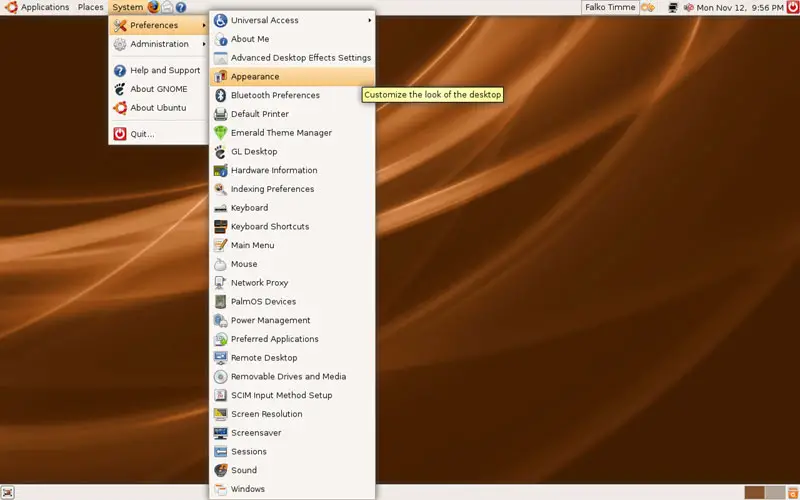Expand Universal Access submenu
The width and height of the screenshot is (800, 500).
(x=292, y=20)
